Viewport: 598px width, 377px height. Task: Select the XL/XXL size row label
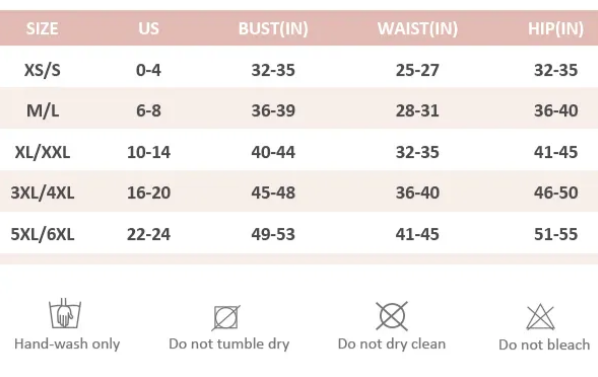[x=42, y=152]
